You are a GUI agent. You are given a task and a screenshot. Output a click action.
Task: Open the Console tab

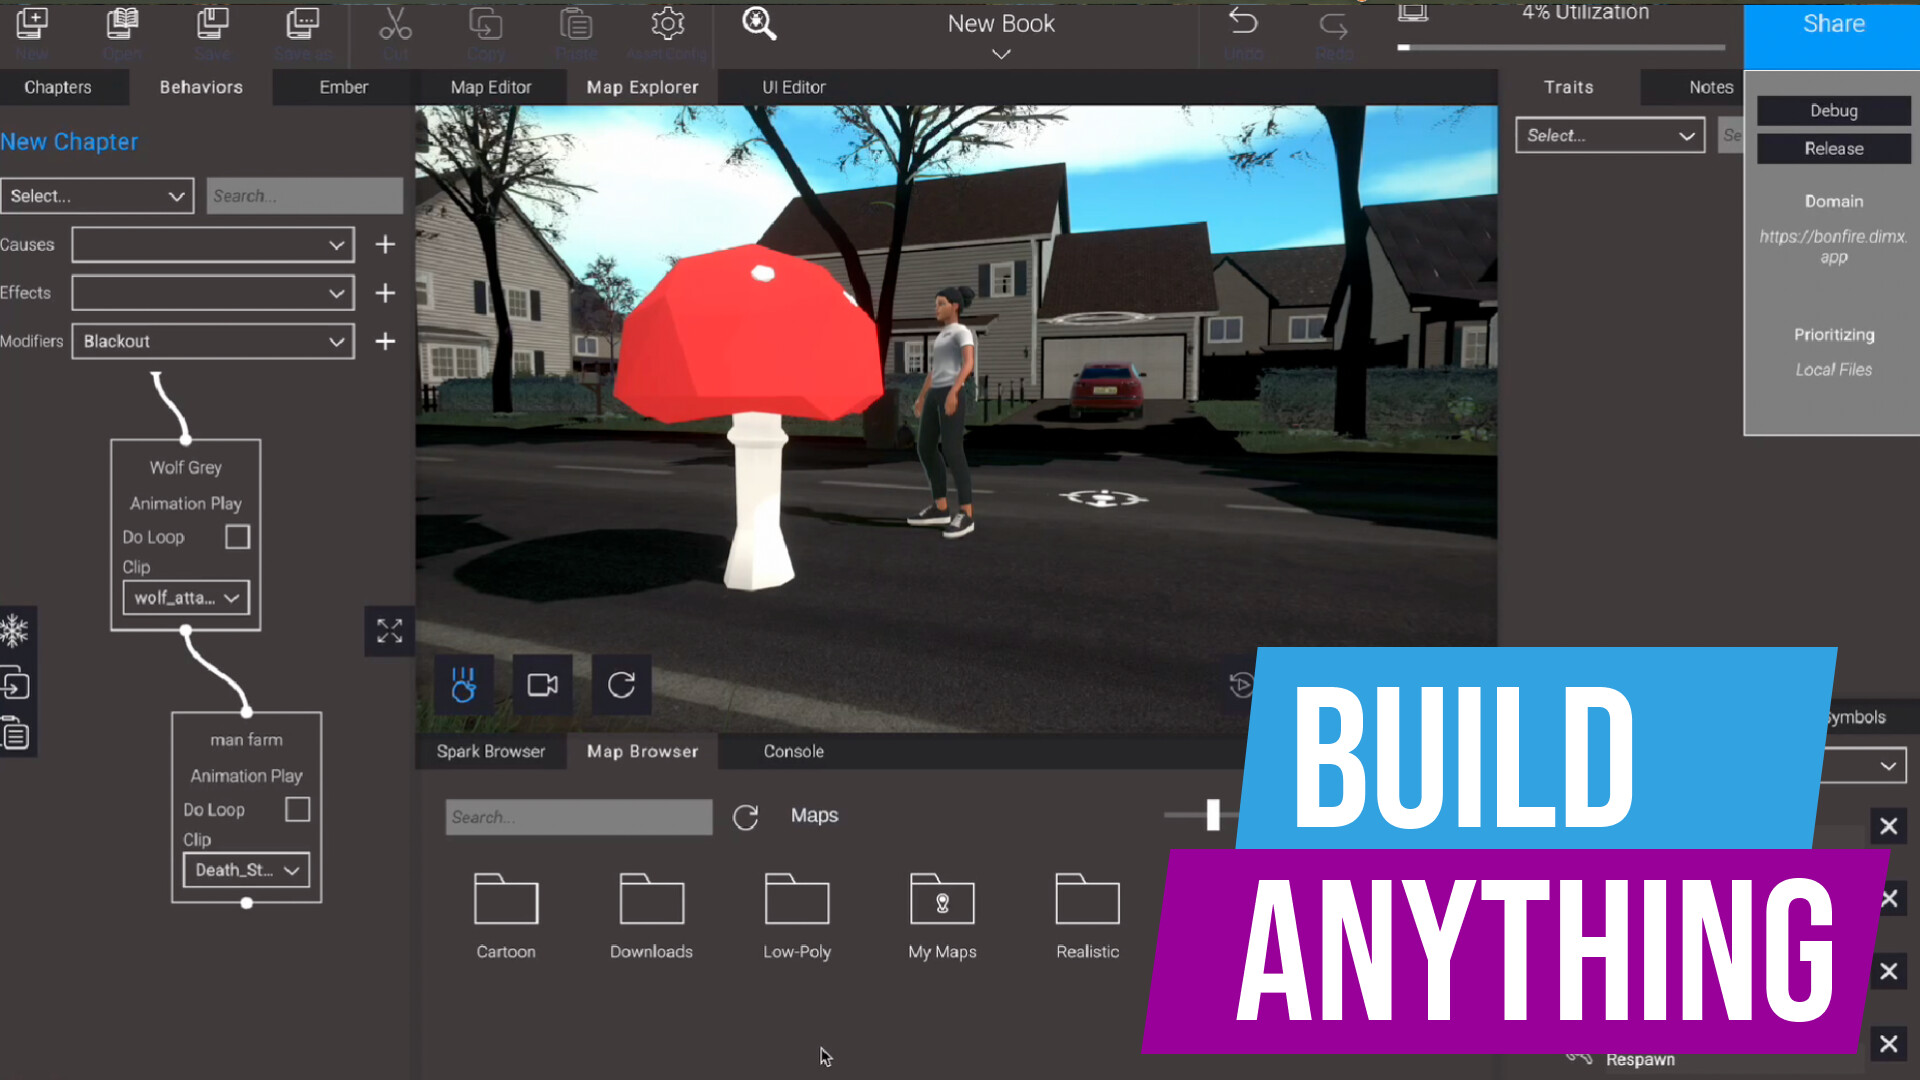point(793,752)
